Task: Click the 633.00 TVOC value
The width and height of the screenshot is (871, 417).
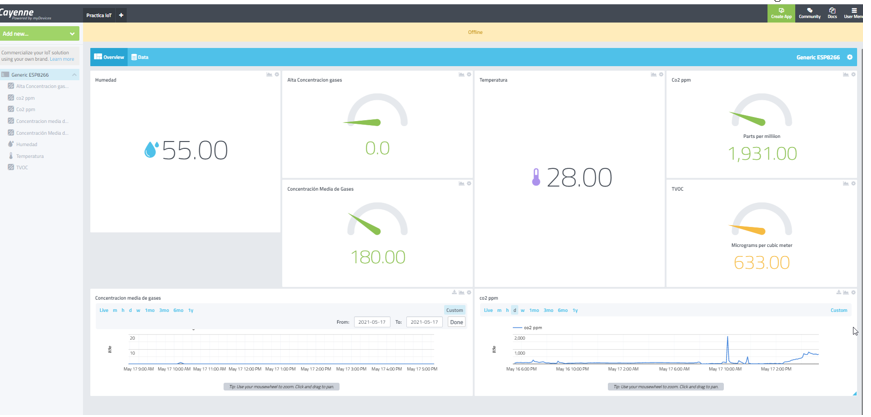Action: [762, 263]
